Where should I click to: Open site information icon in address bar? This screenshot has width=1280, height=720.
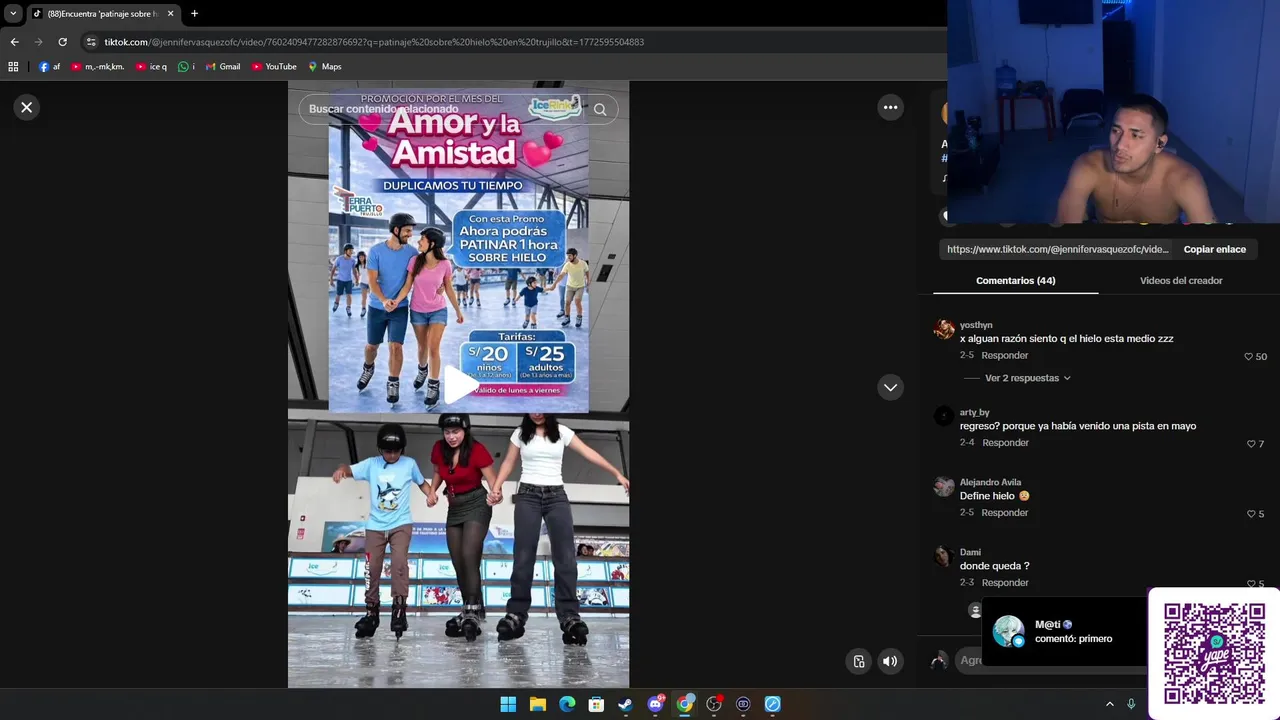[x=91, y=42]
